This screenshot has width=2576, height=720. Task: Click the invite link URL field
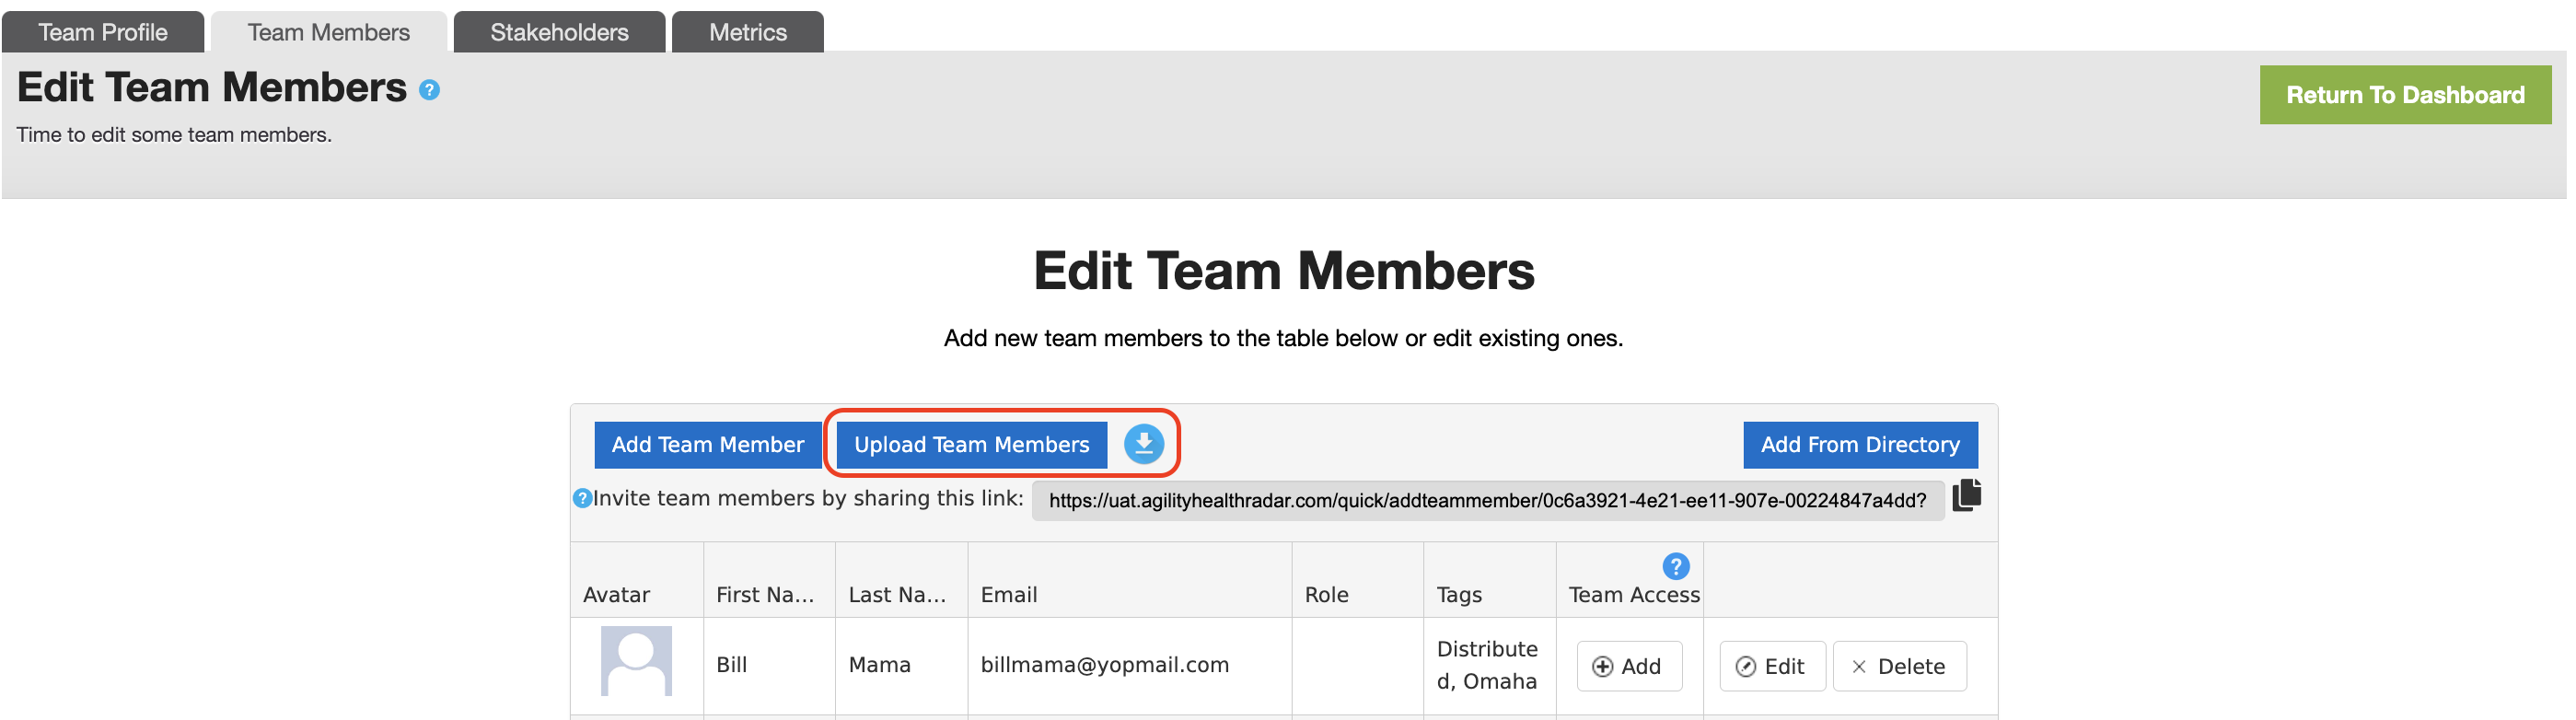[x=1487, y=500]
